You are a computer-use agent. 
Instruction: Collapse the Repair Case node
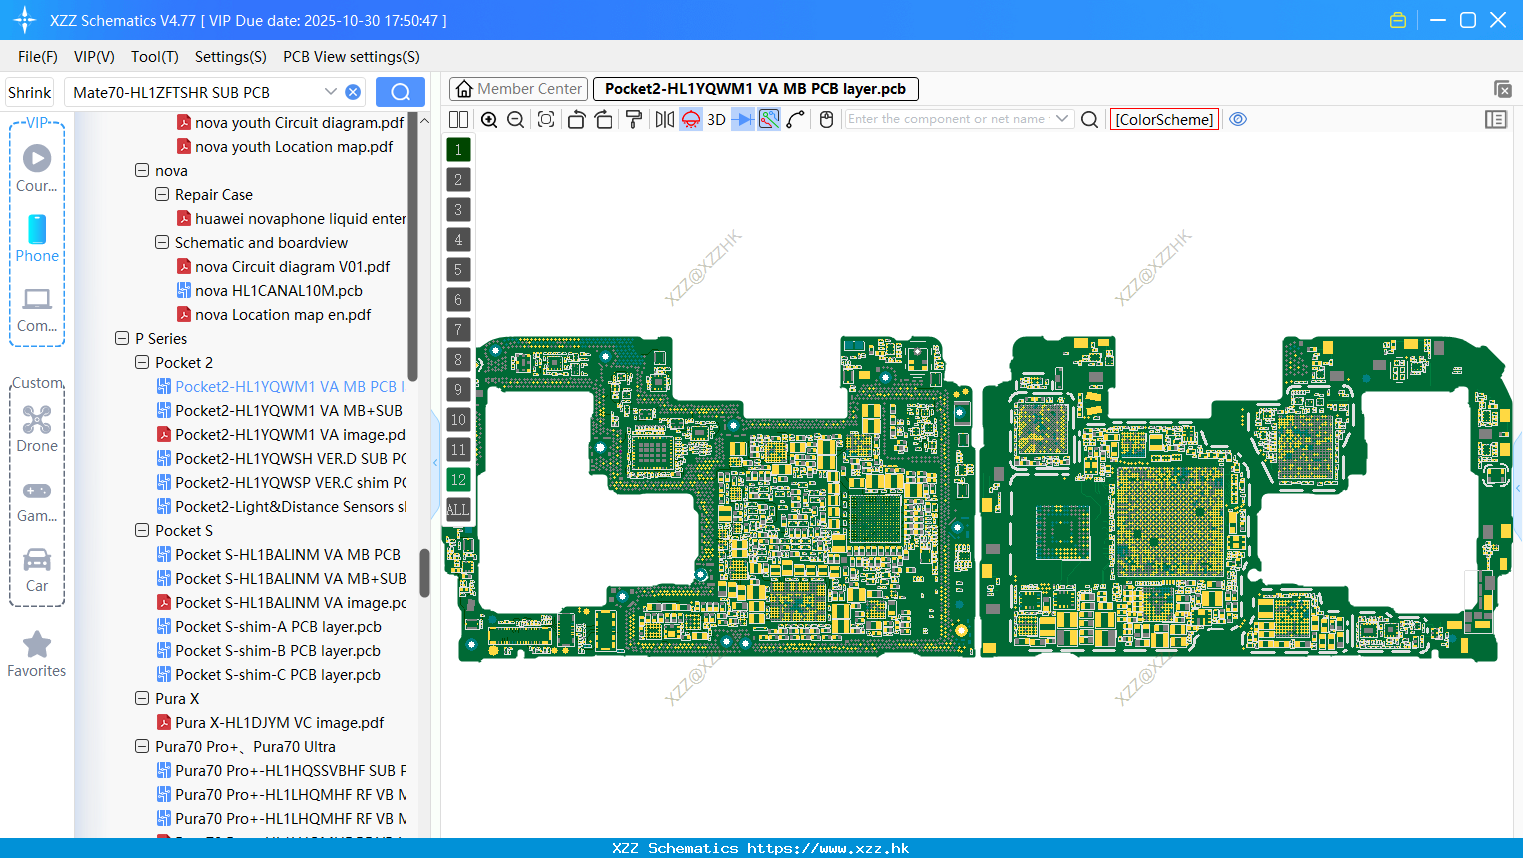[162, 194]
